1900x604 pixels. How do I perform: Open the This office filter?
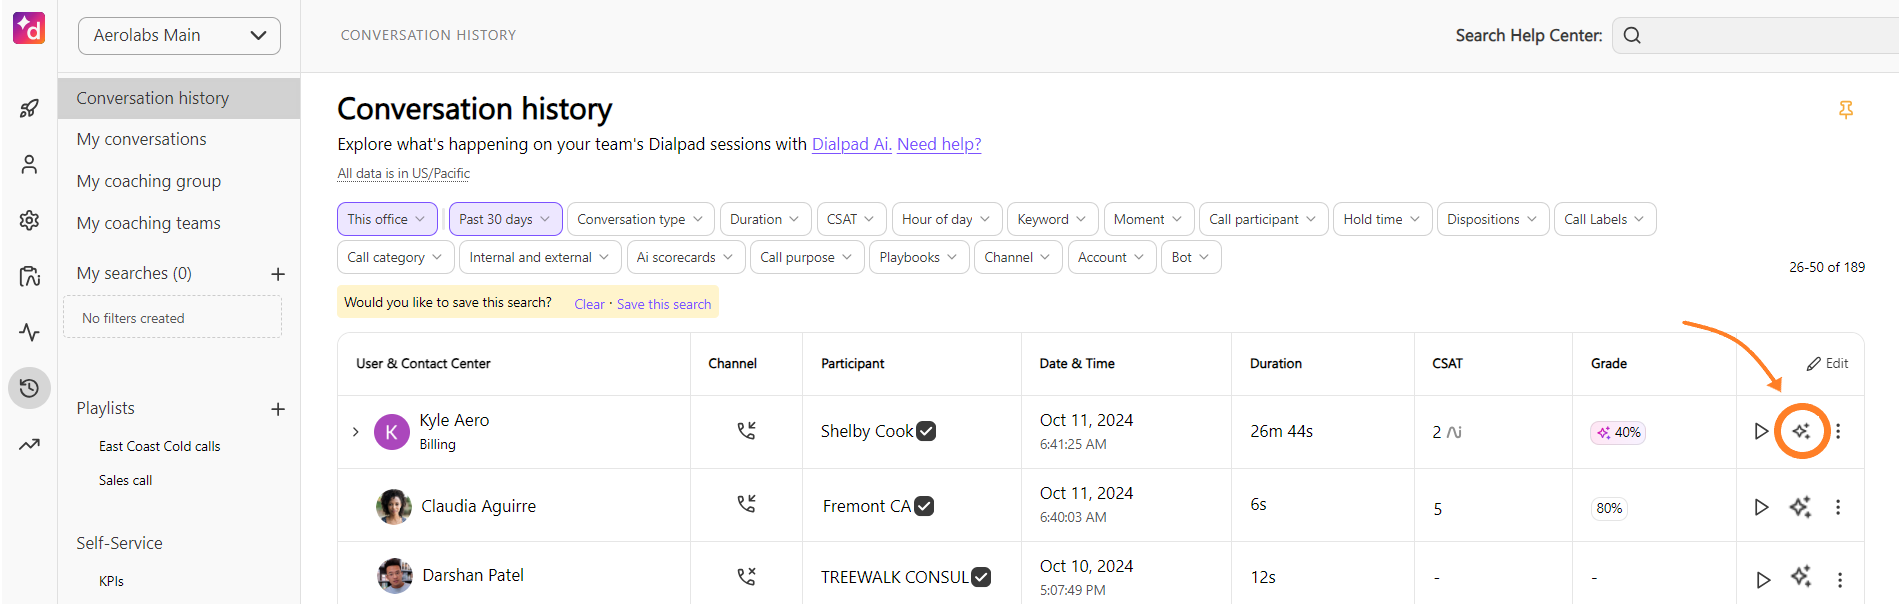point(386,219)
